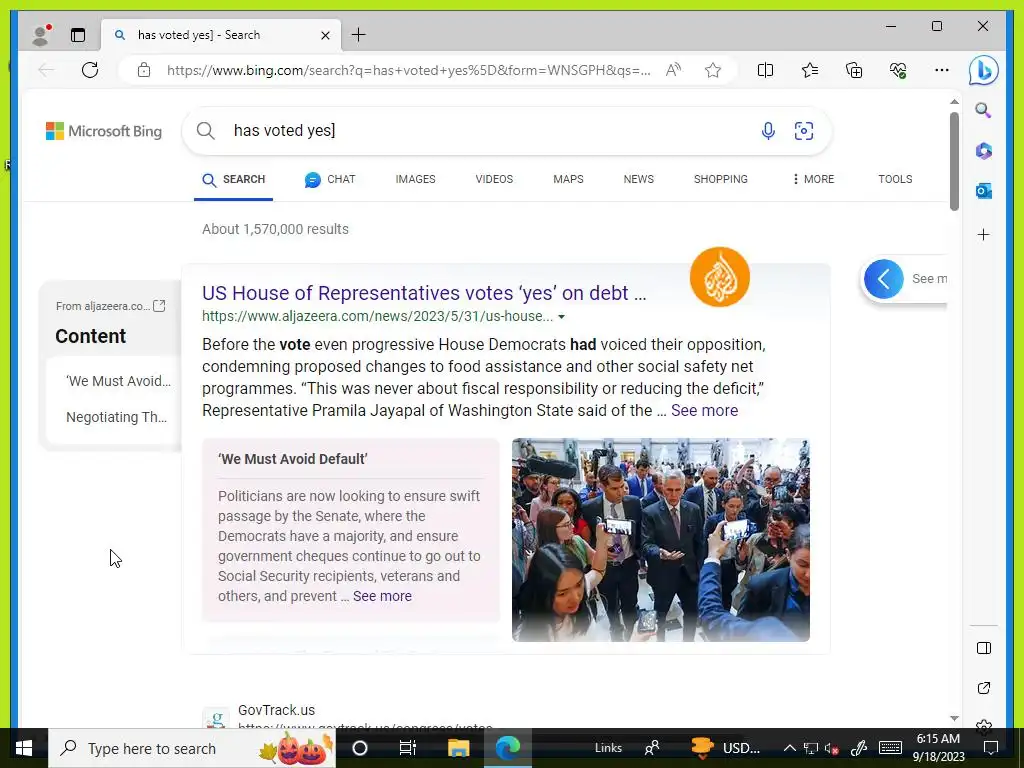Switch to the MAPS tab
The width and height of the screenshot is (1024, 768).
tap(568, 180)
